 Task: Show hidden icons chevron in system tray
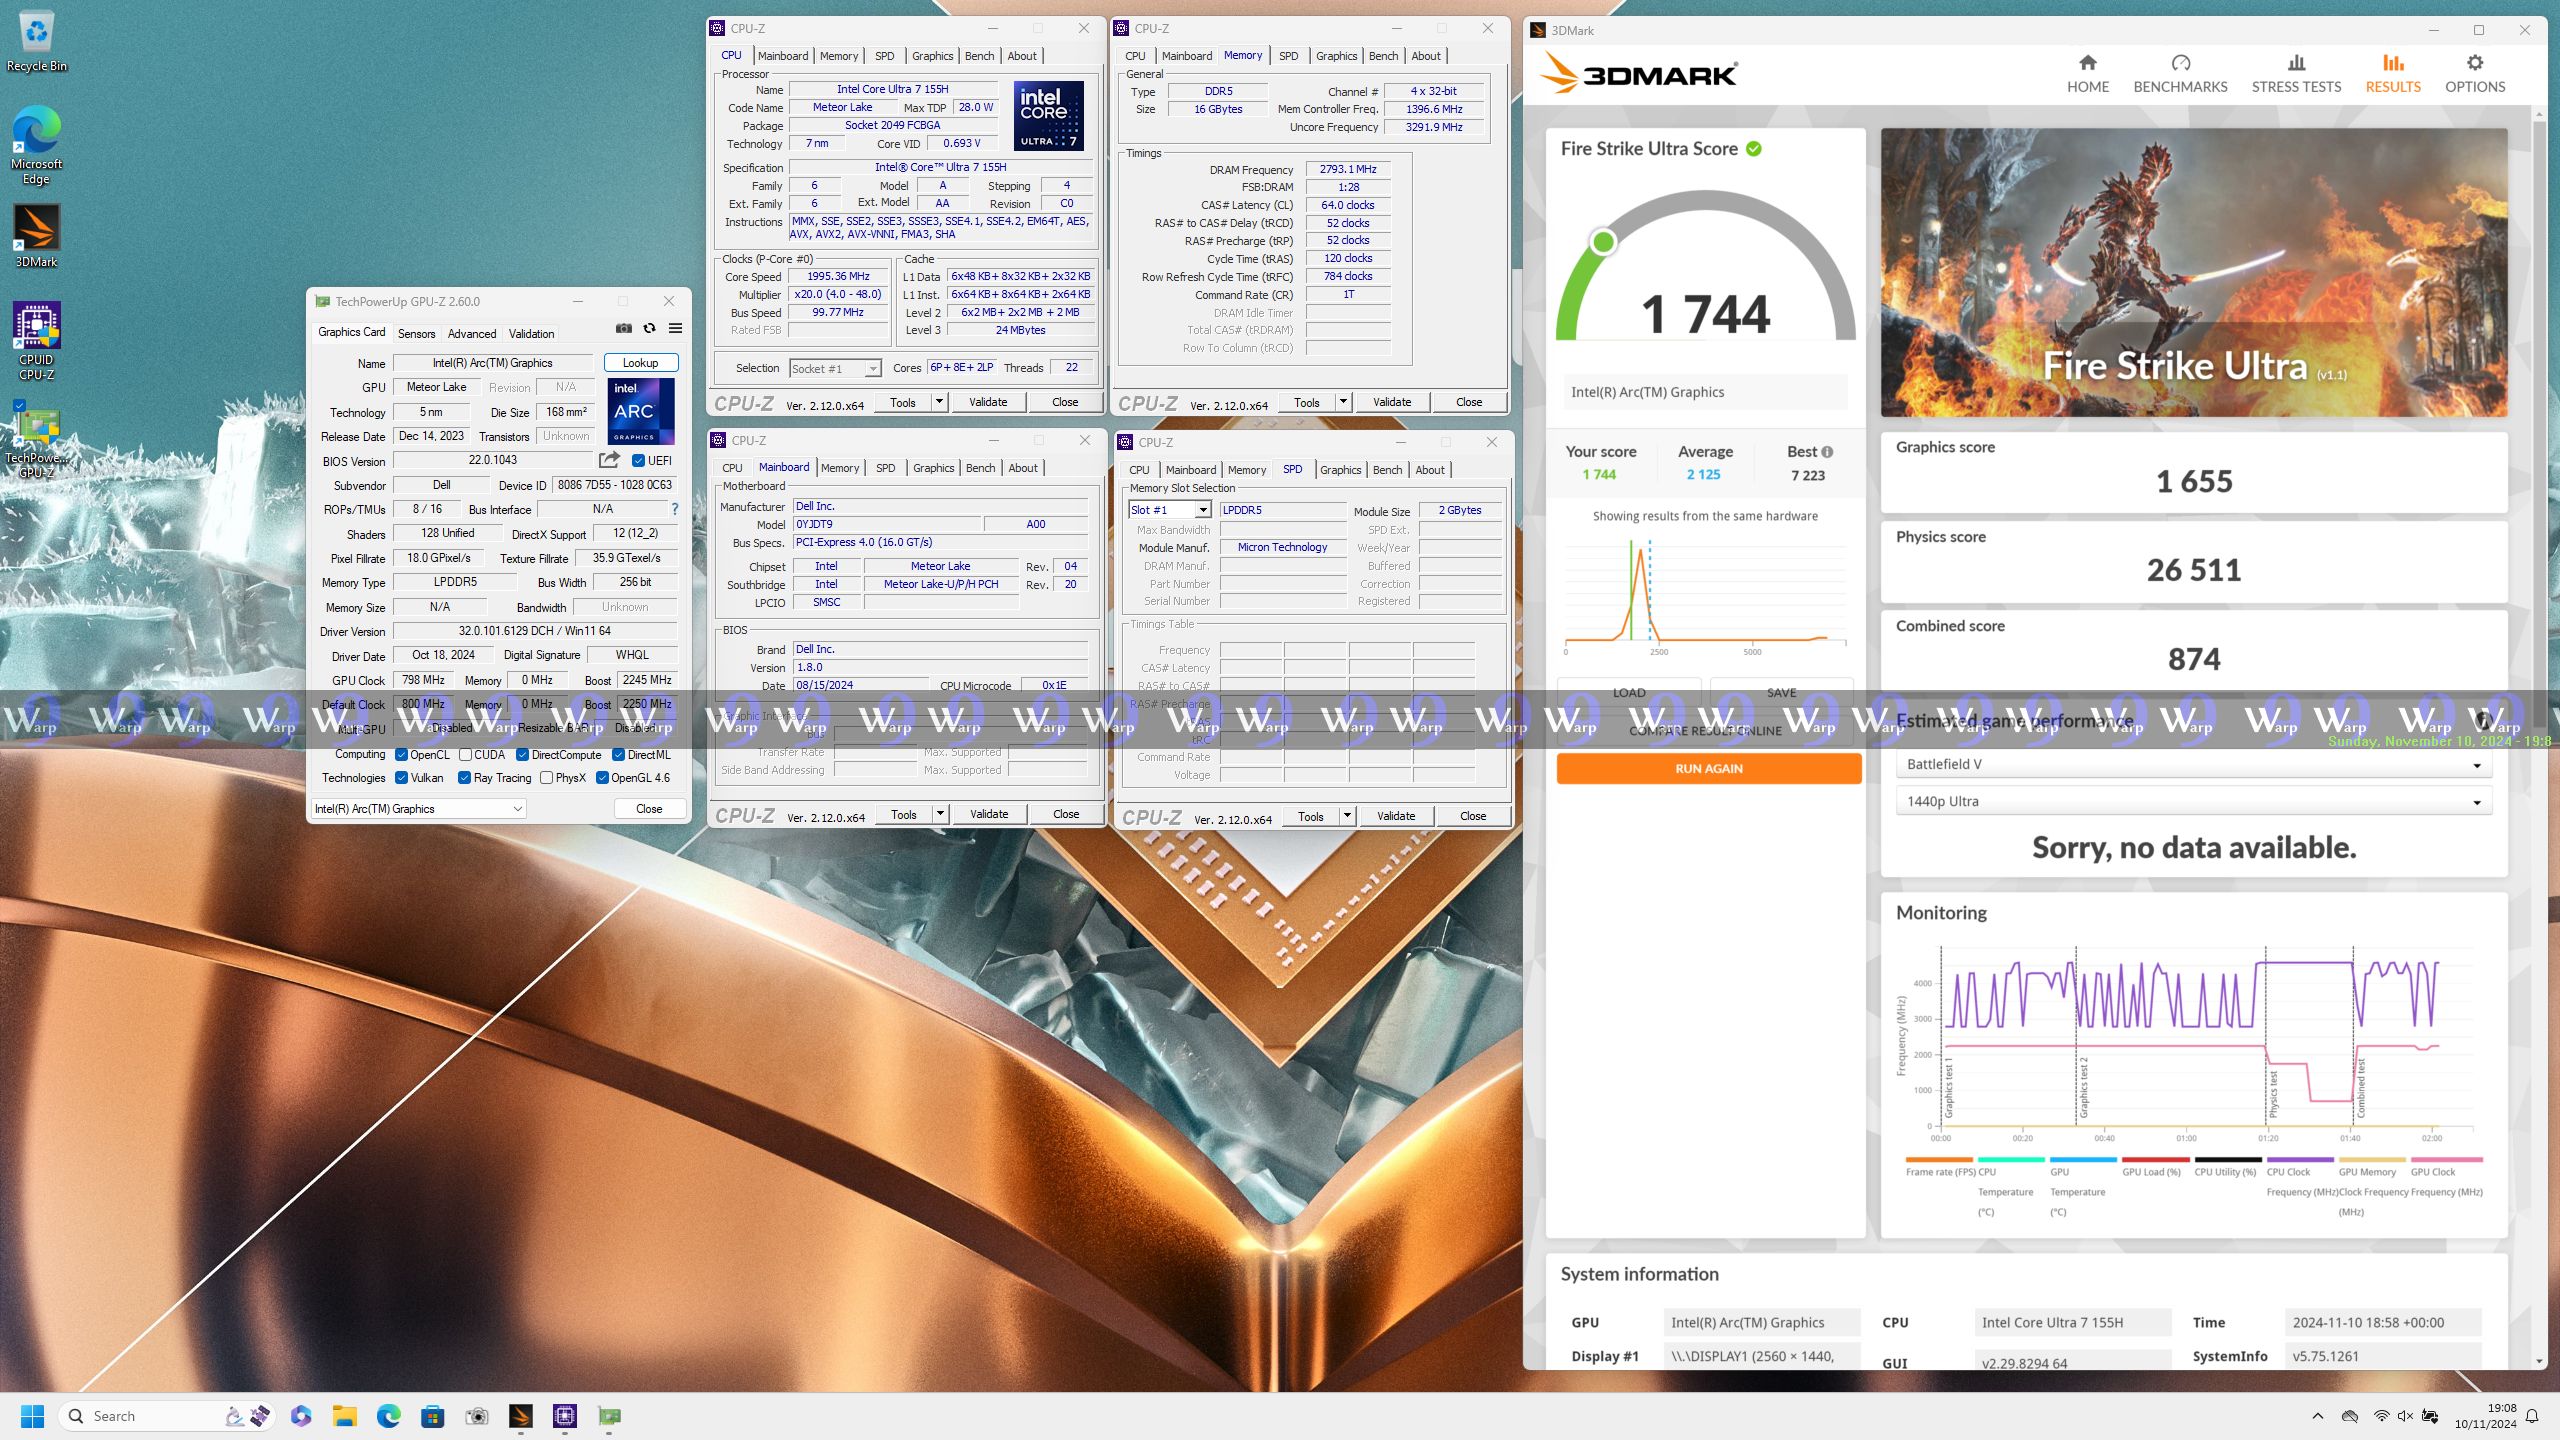tap(2317, 1416)
